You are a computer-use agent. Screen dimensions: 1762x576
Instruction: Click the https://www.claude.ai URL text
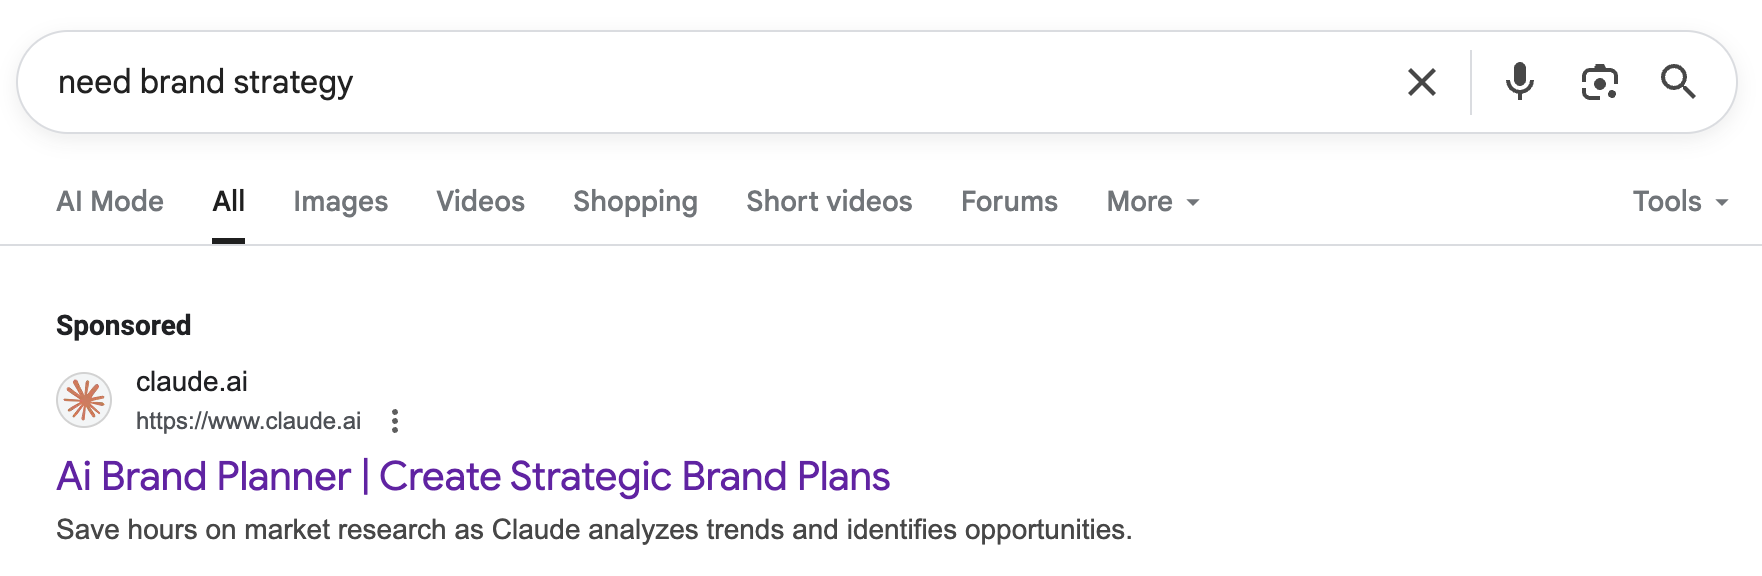248,421
